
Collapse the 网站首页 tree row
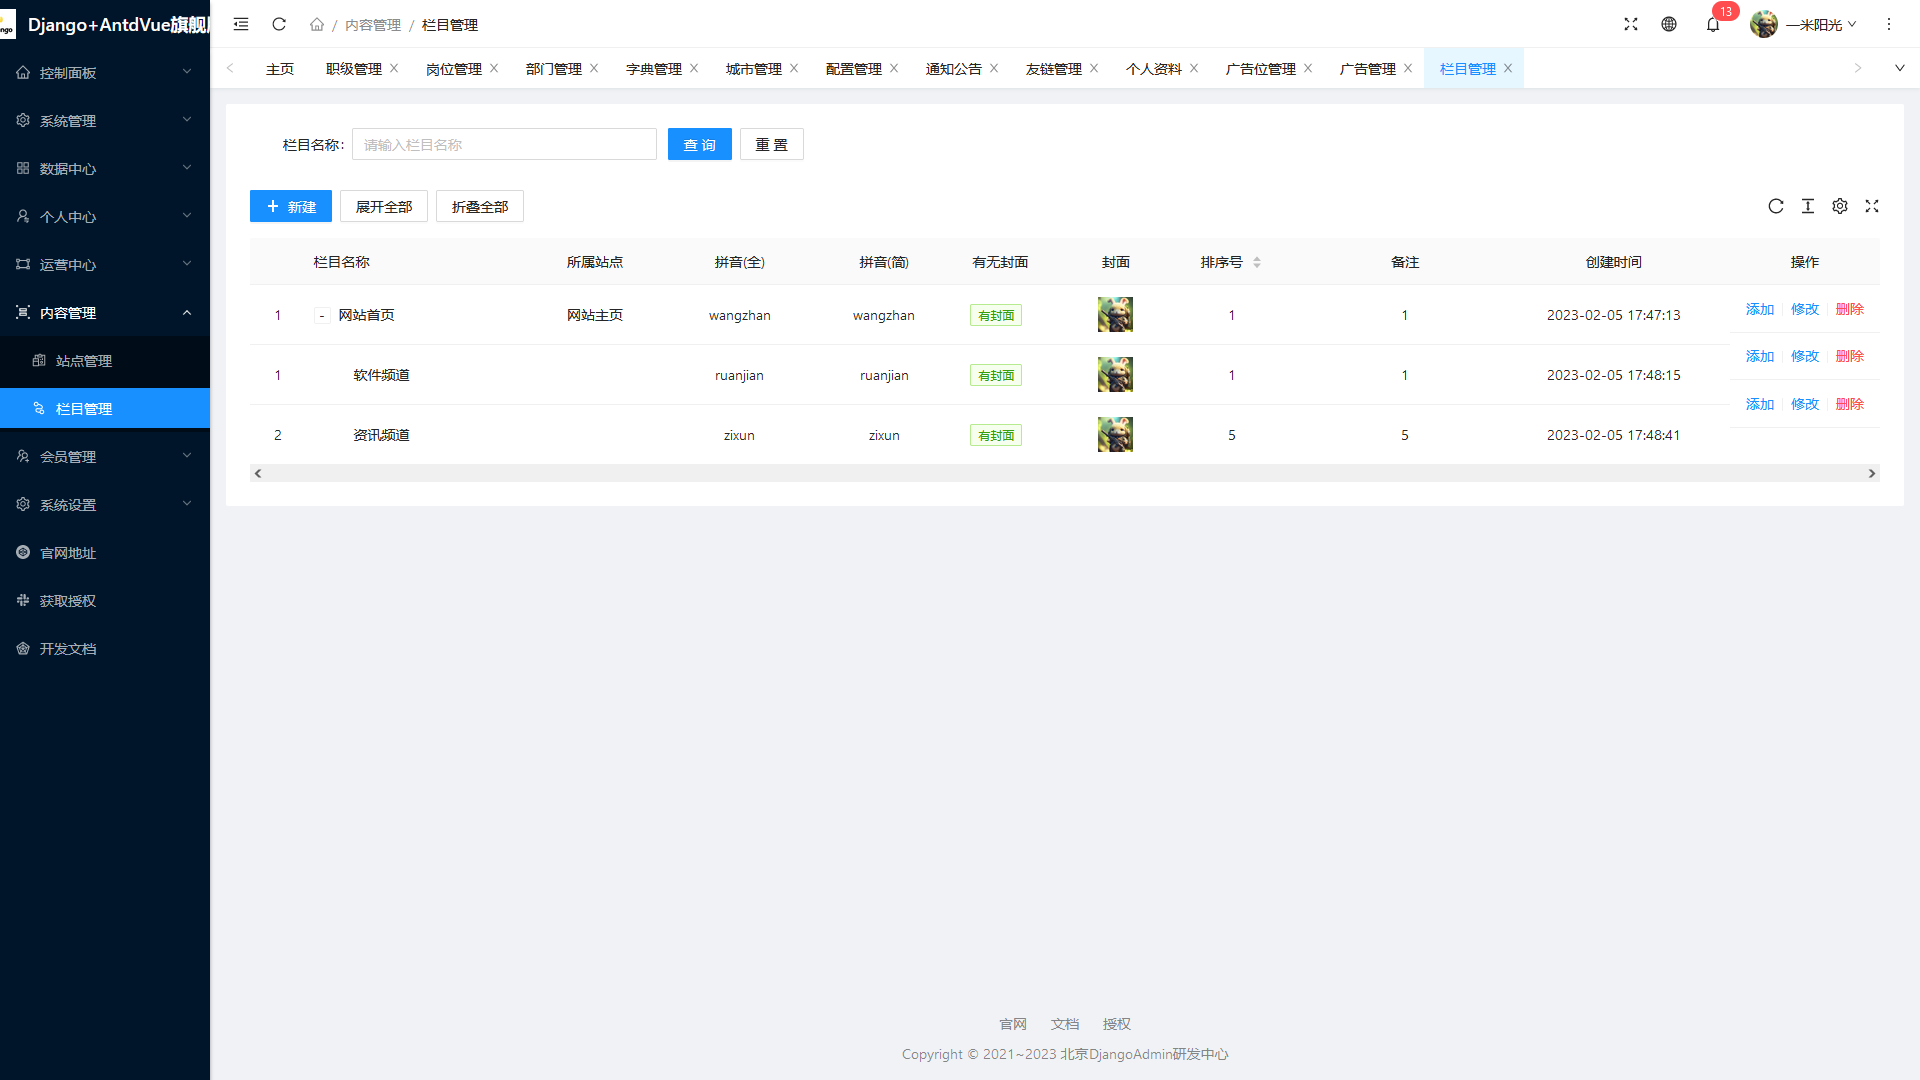[x=322, y=316]
